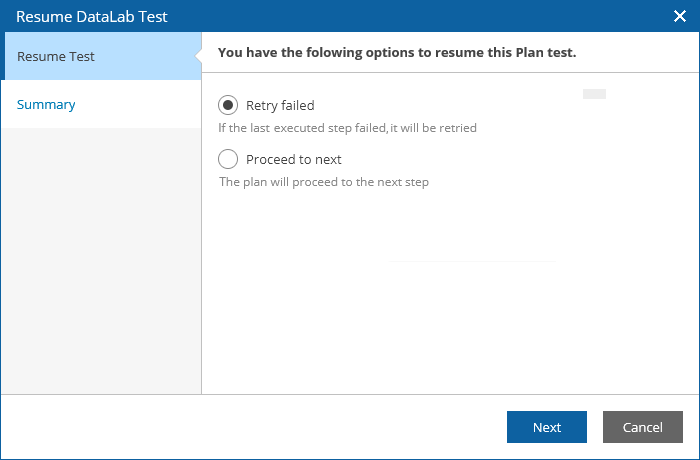This screenshot has width=700, height=460.
Task: Select the Retry failed radio button
Action: [x=228, y=105]
